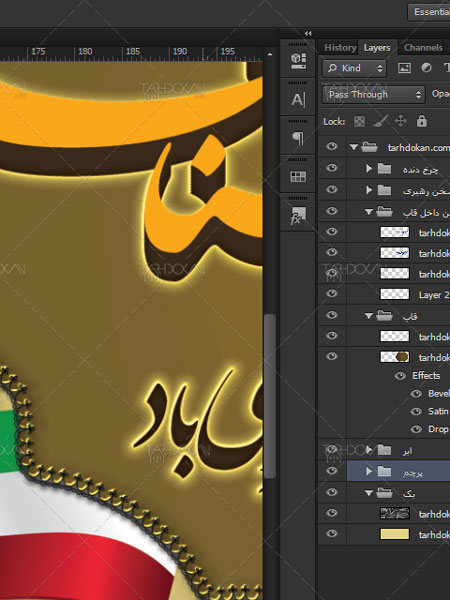Click the چرخ دنده group folder icon

pos(384,168)
